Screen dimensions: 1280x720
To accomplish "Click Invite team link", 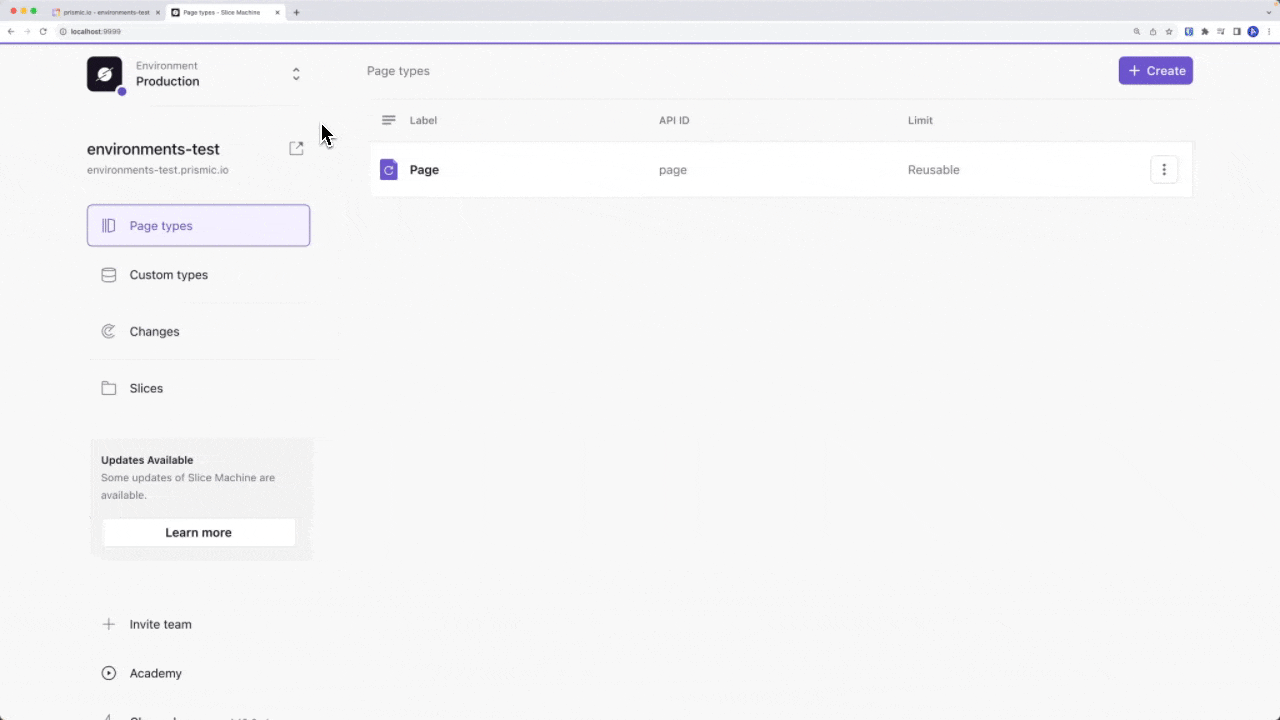I will pos(161,624).
